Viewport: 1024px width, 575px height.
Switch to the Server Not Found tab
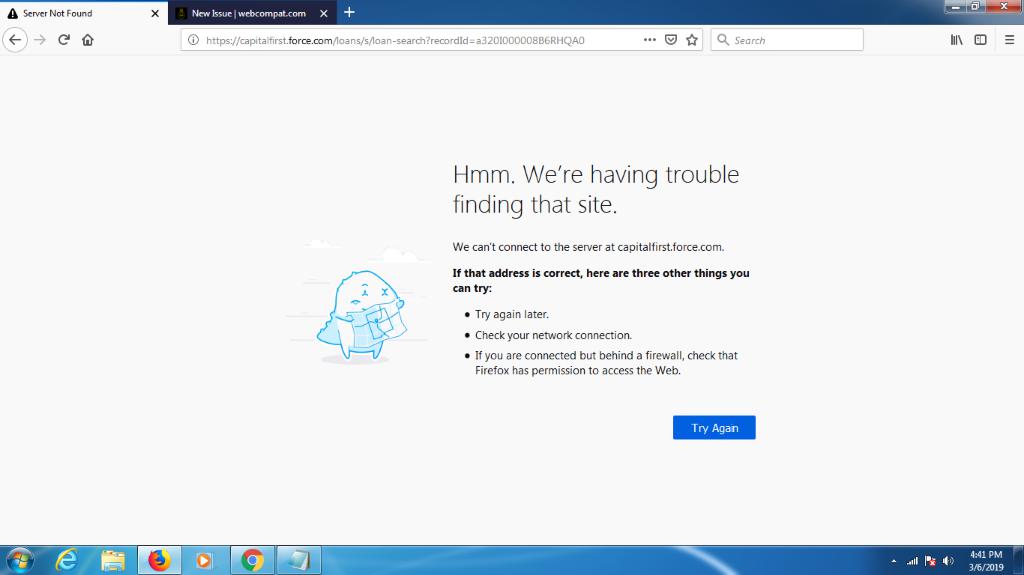75,13
